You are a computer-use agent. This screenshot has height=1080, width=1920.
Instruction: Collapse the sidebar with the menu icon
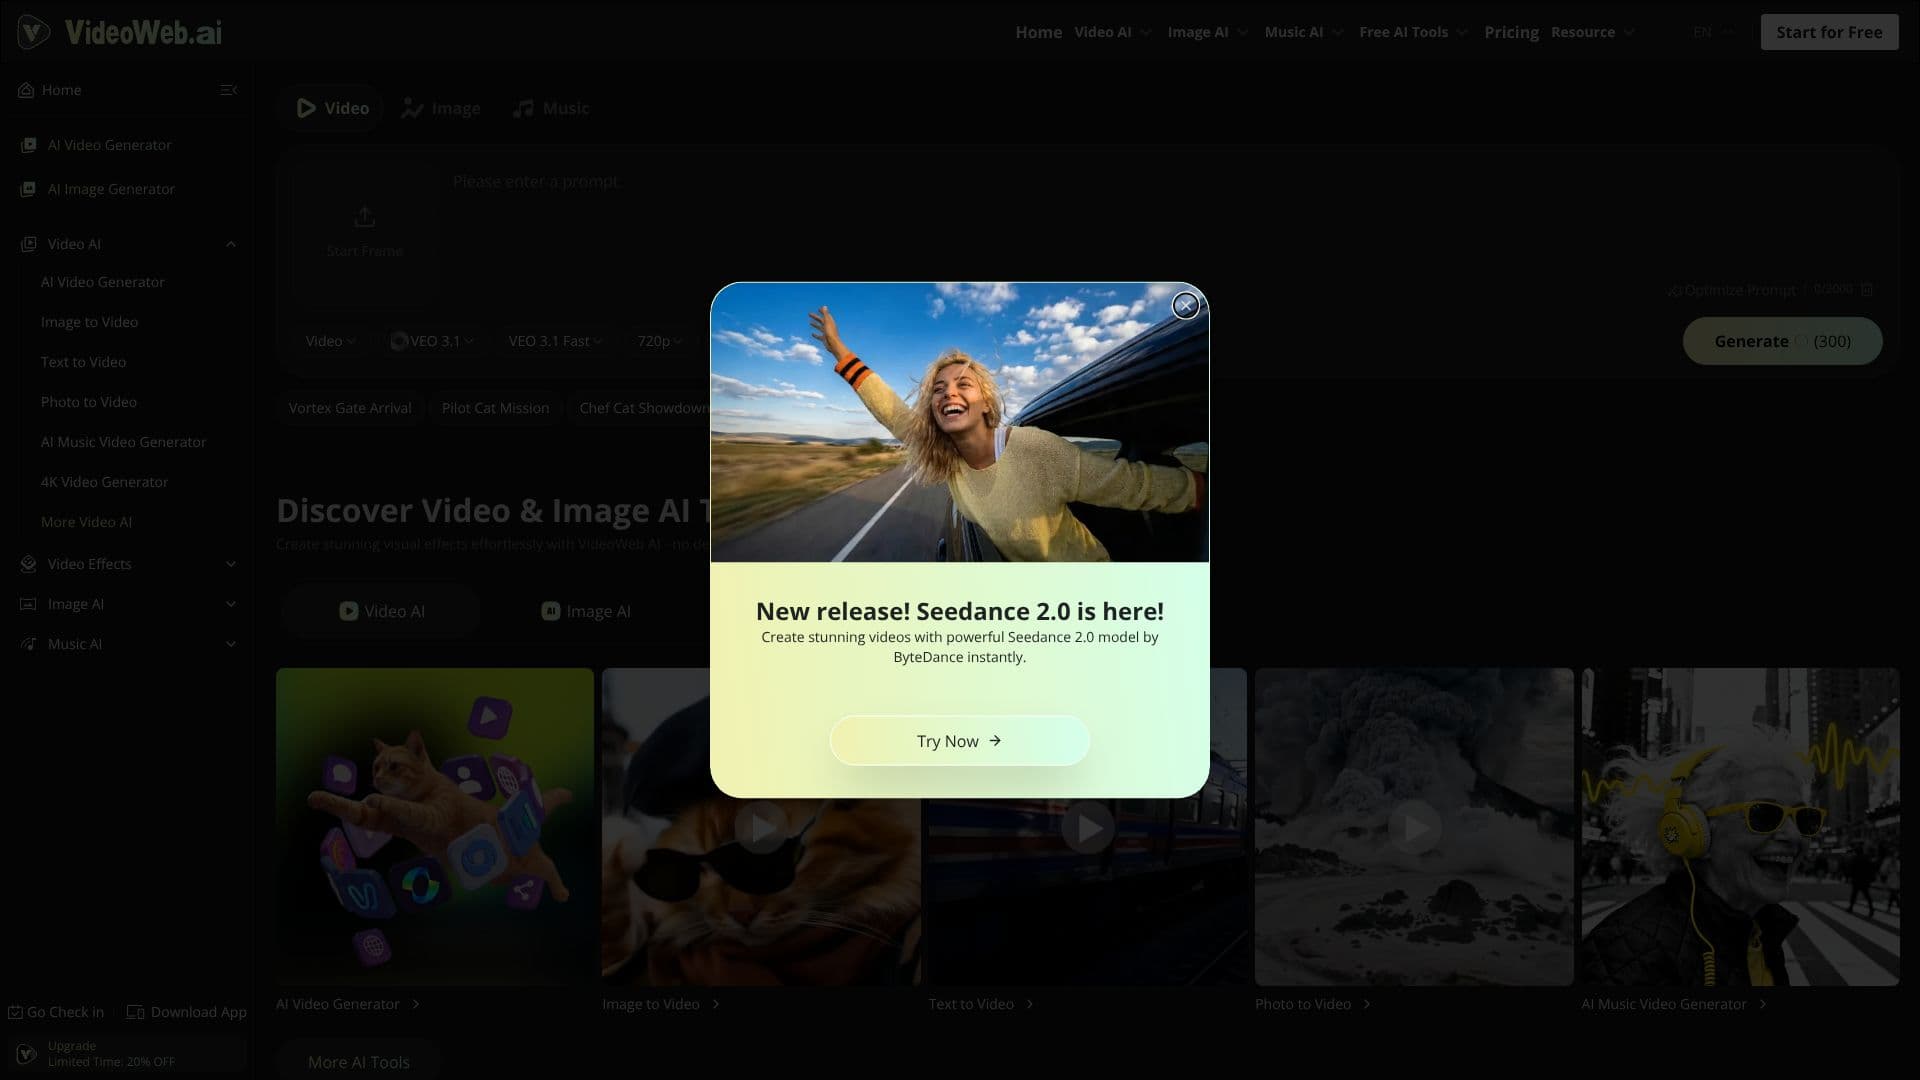(229, 90)
